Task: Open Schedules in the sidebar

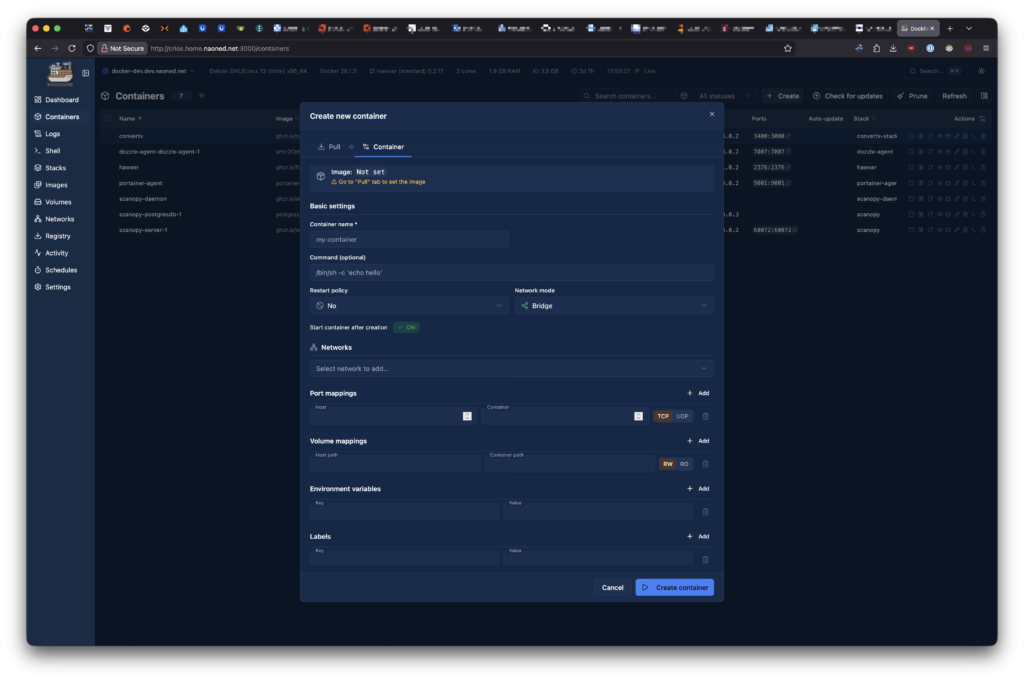Action: coord(60,270)
